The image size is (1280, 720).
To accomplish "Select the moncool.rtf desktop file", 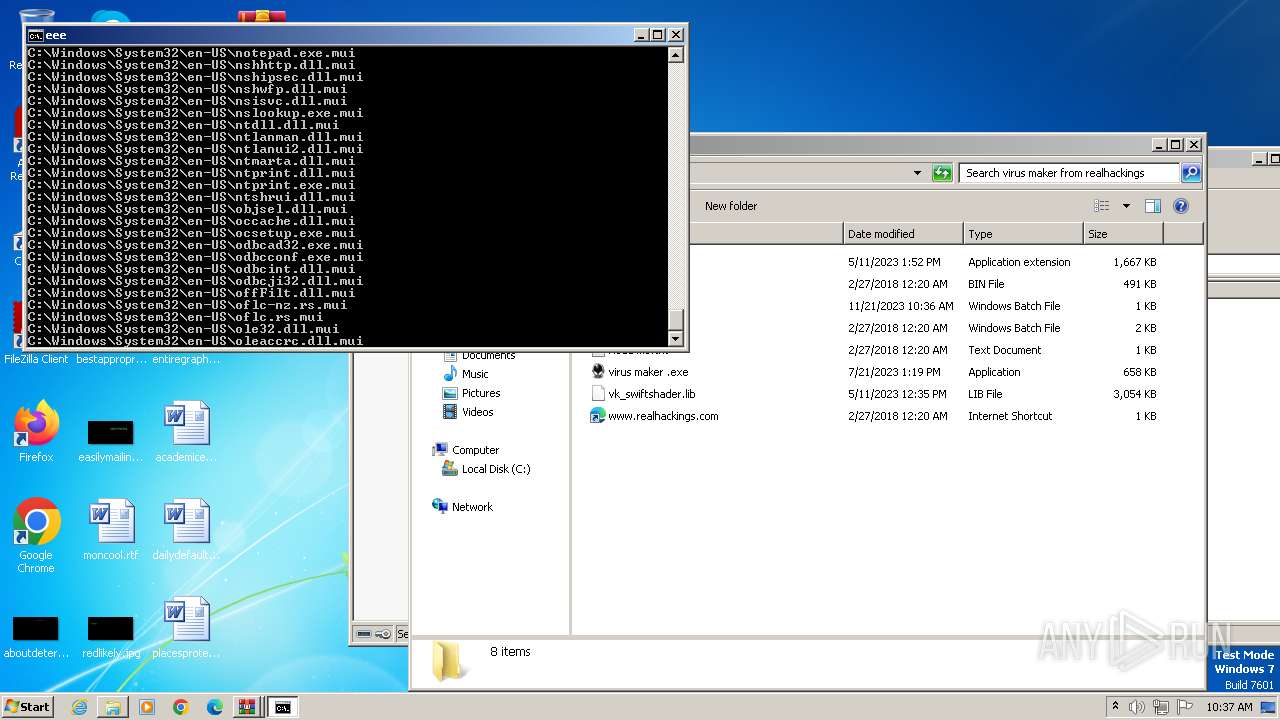I will coord(110,530).
